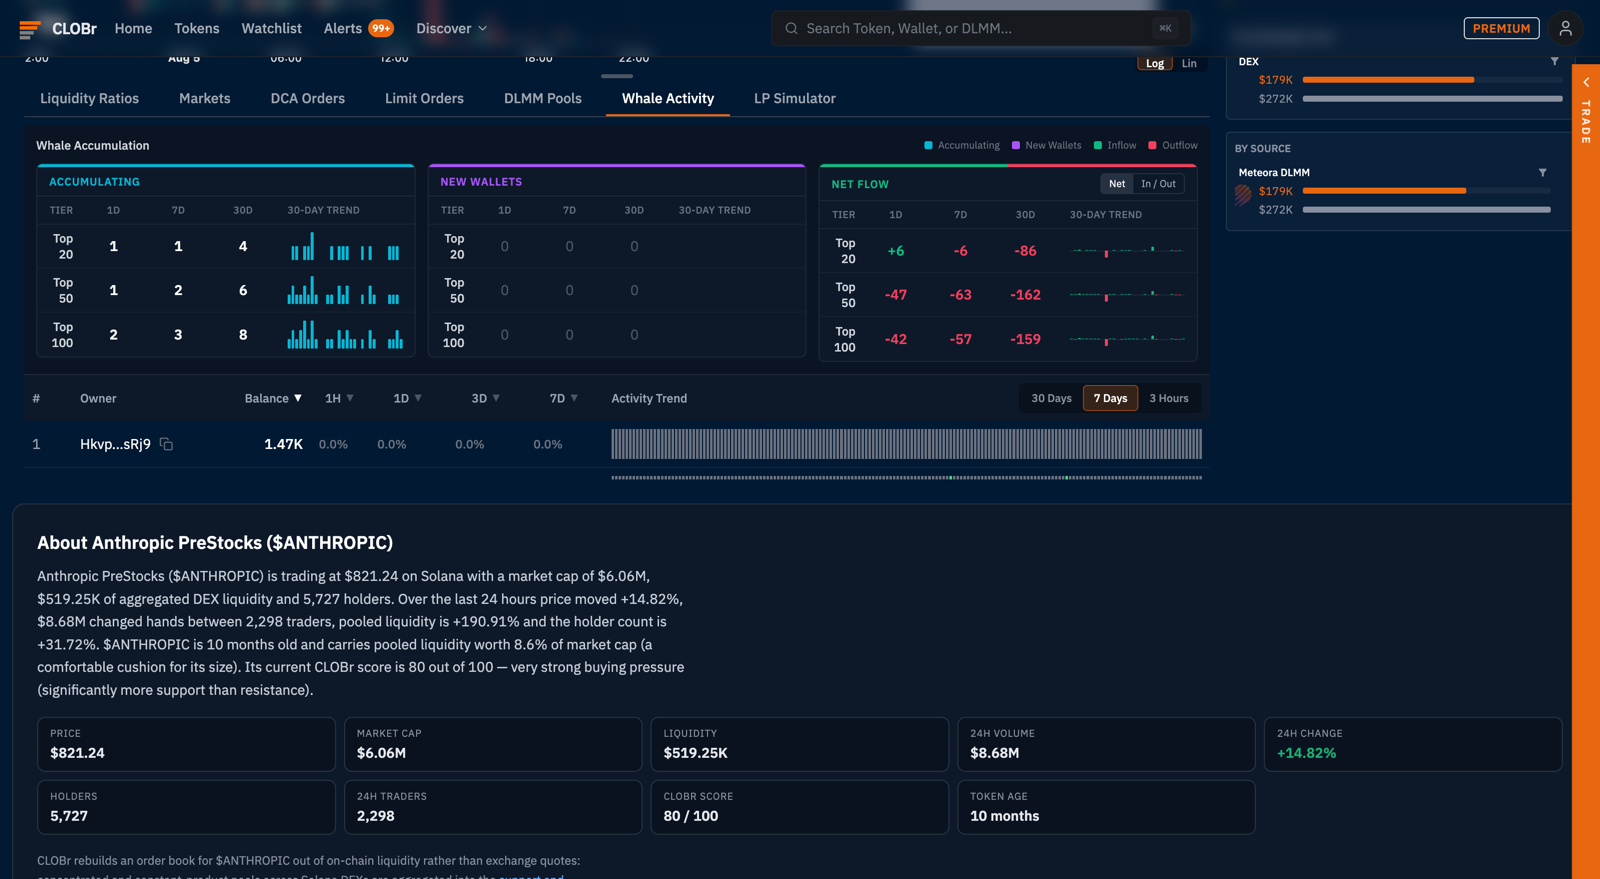The width and height of the screenshot is (1600, 879).
Task: Click the Top 20 accumulating 30-day trend chart
Action: tap(345, 246)
